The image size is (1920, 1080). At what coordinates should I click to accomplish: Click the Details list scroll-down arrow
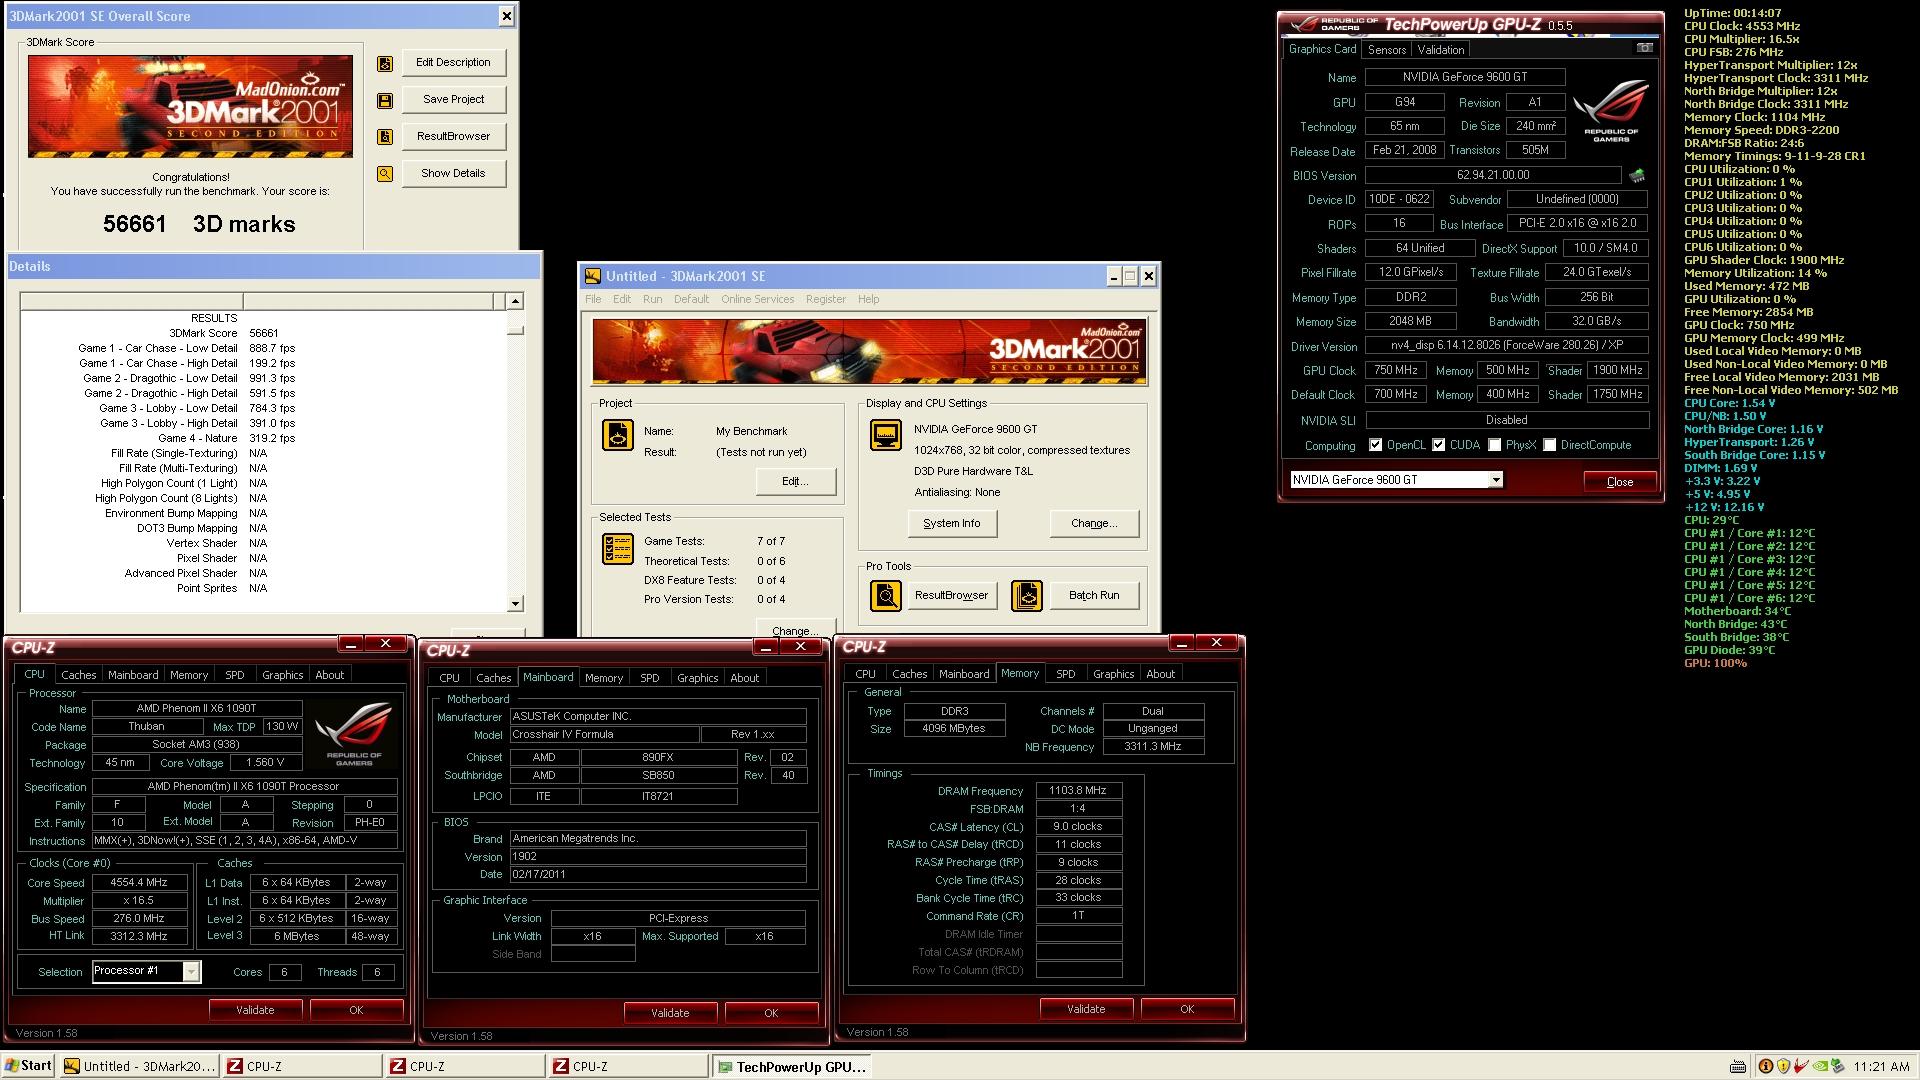pos(515,603)
